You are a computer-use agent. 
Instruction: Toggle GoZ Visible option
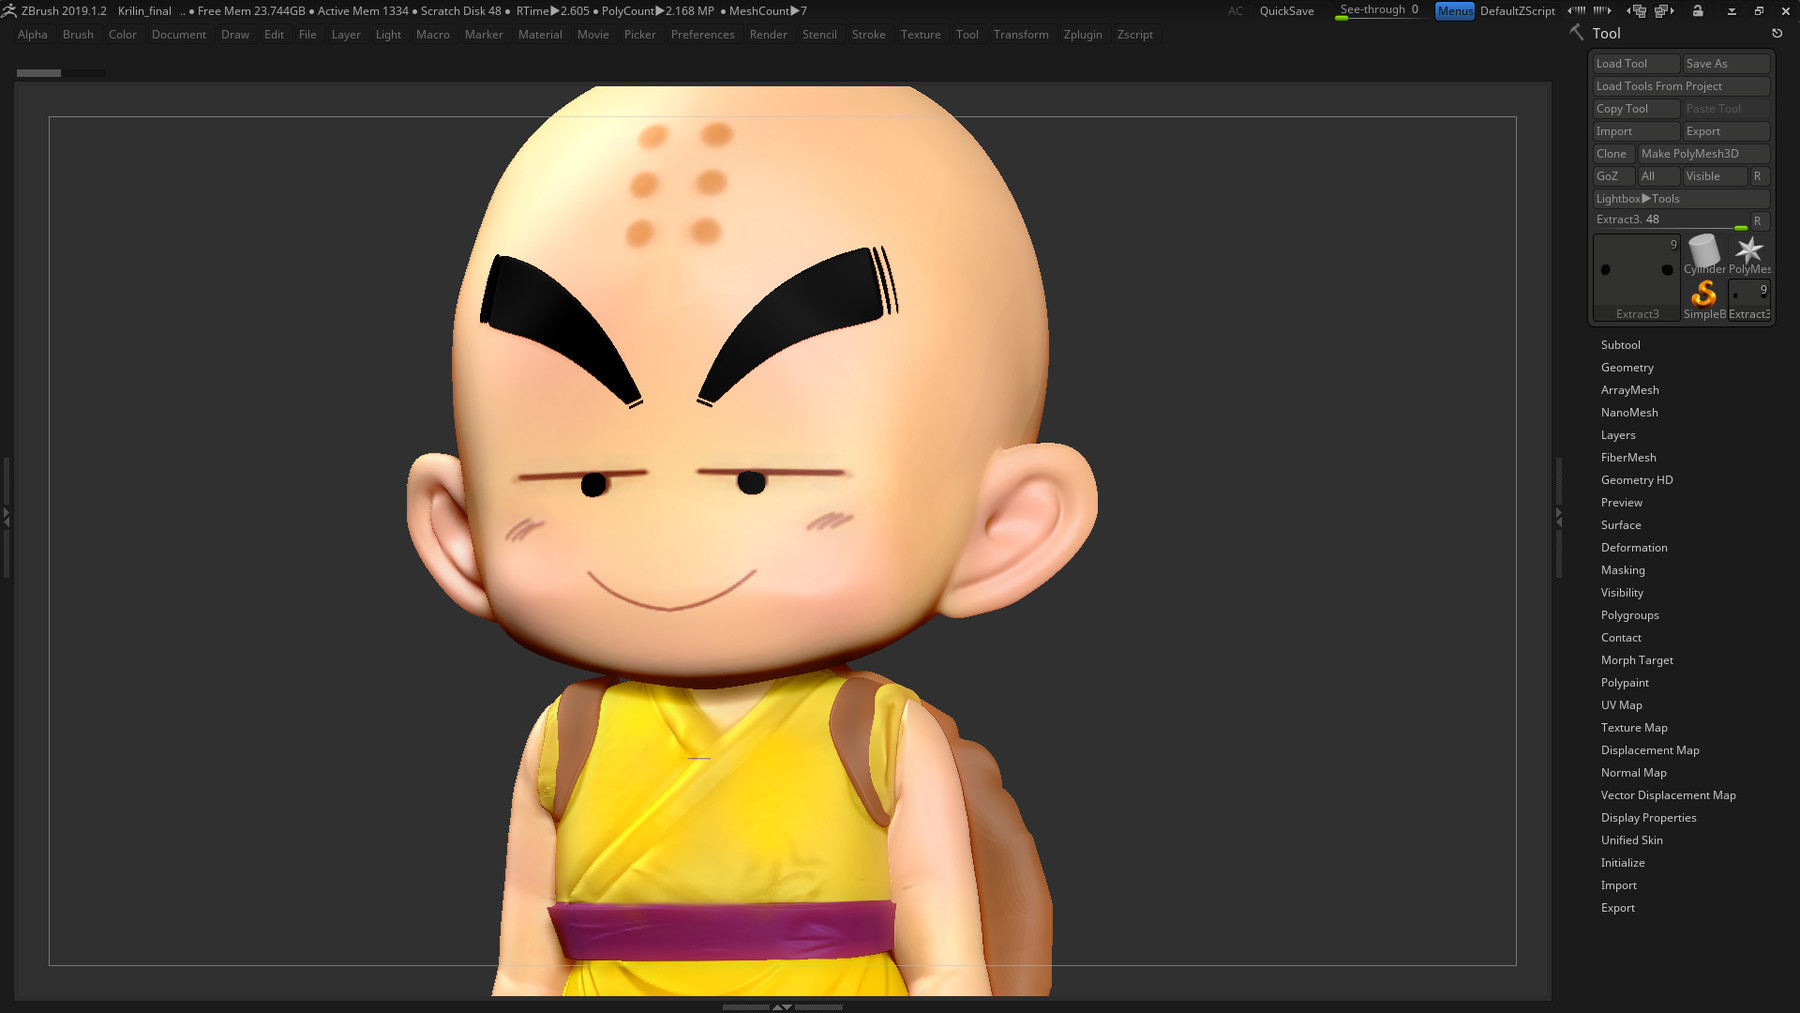[x=1714, y=176]
